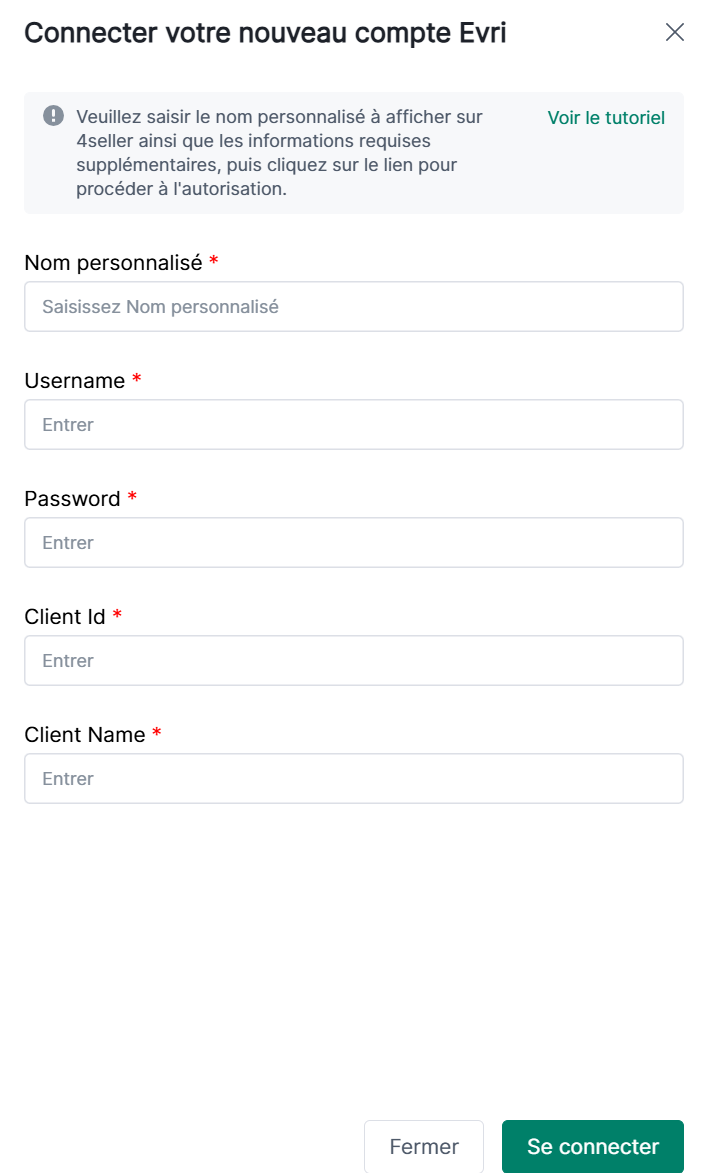The image size is (719, 1173).
Task: Click the exclamation info icon
Action: coord(54,116)
